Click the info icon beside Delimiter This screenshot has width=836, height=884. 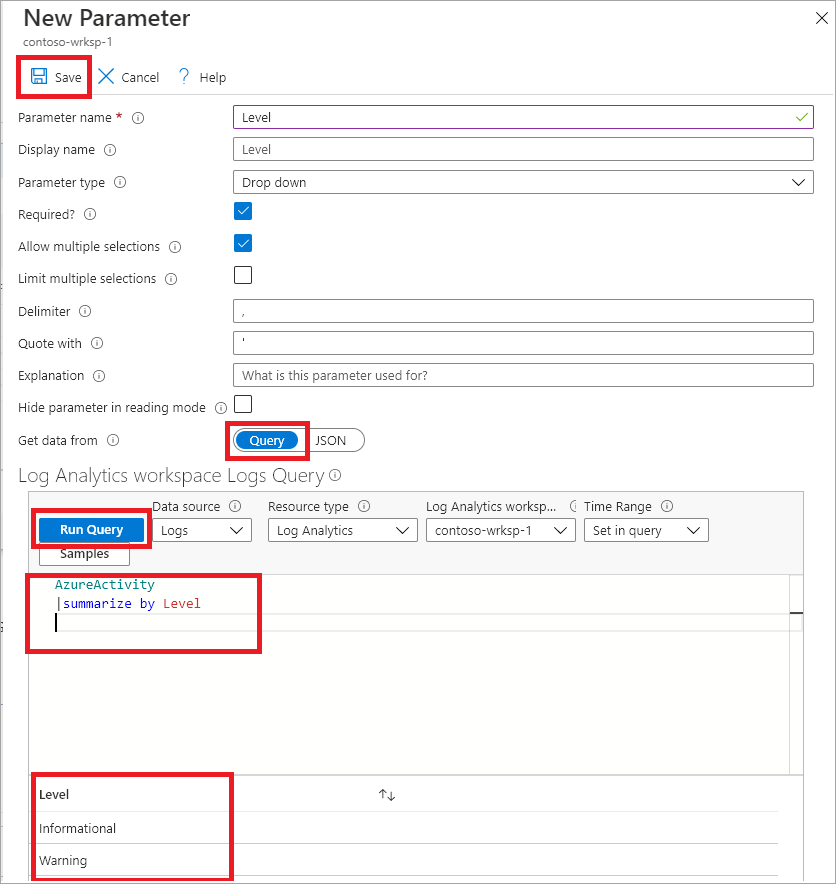click(84, 311)
